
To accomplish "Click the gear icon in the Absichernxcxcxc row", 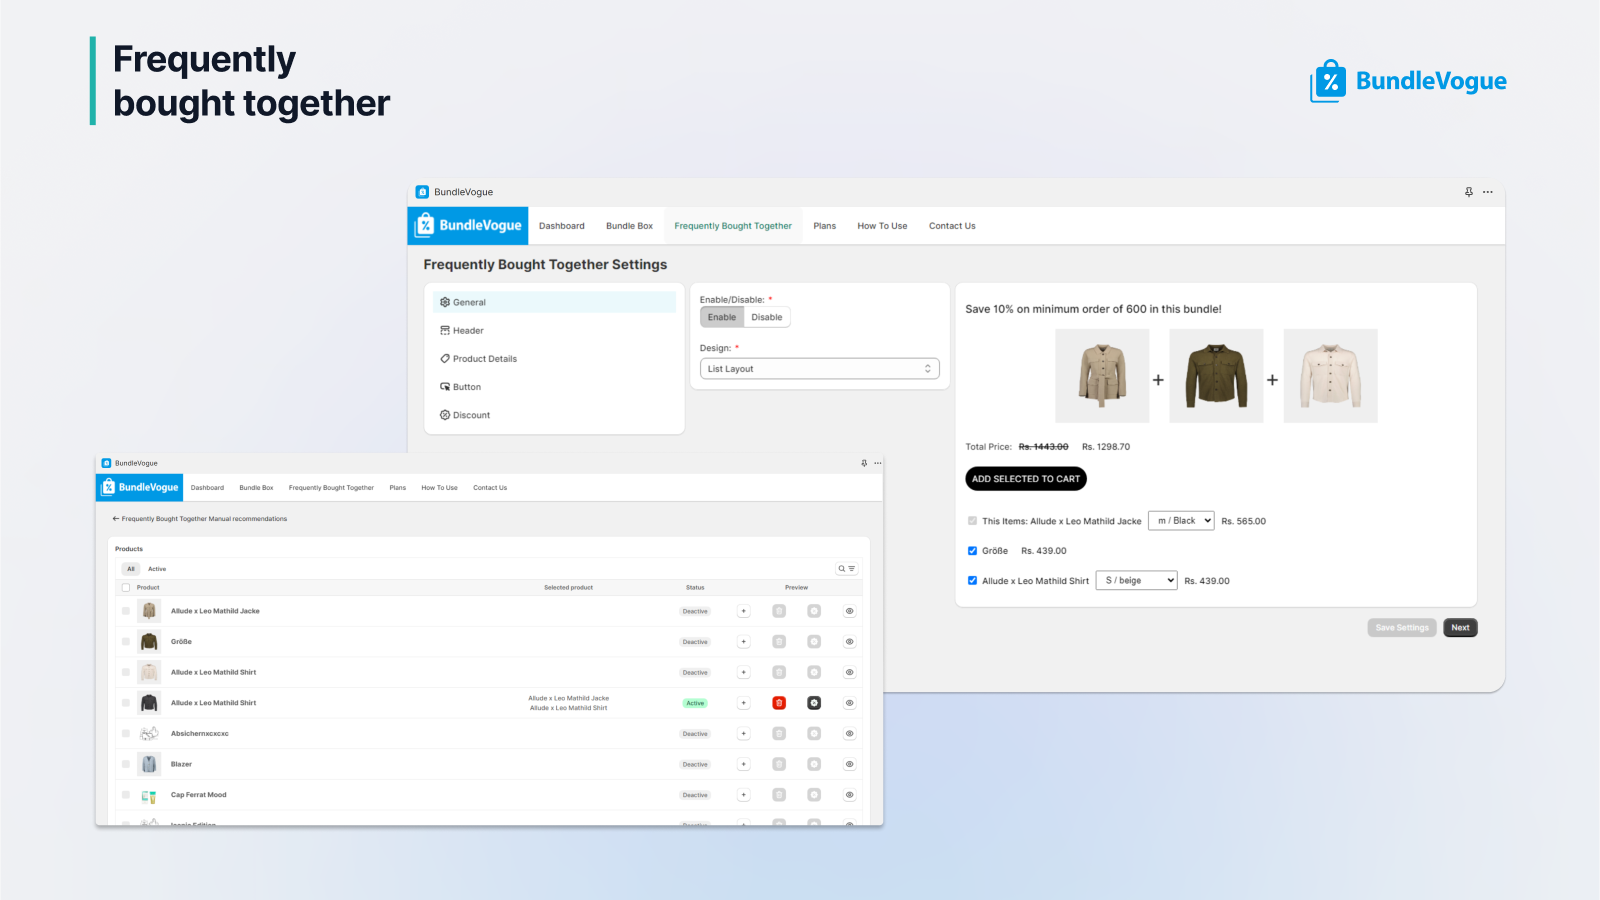I will [814, 734].
